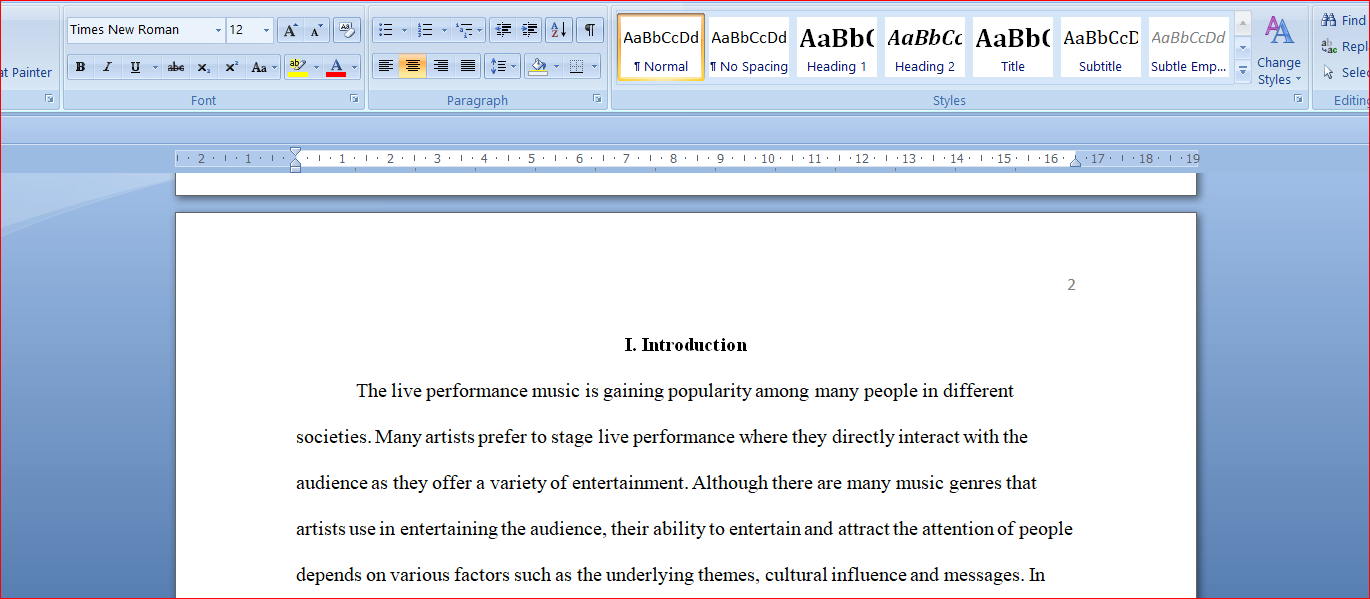Open the underline style dropdown arrow

[154, 67]
